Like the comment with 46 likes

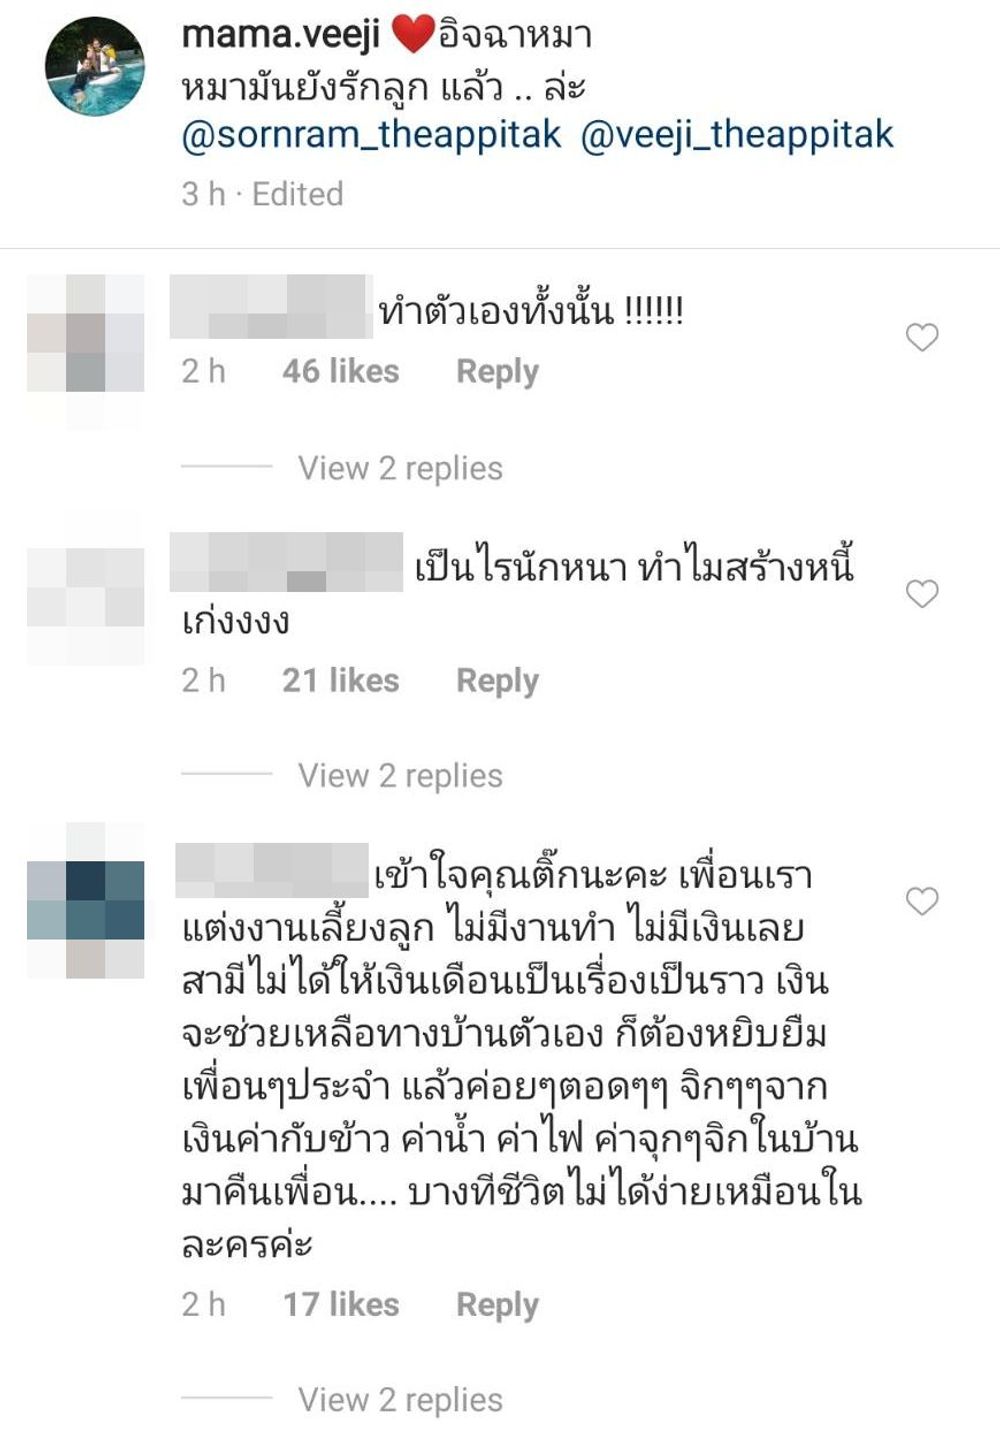pyautogui.click(x=921, y=338)
